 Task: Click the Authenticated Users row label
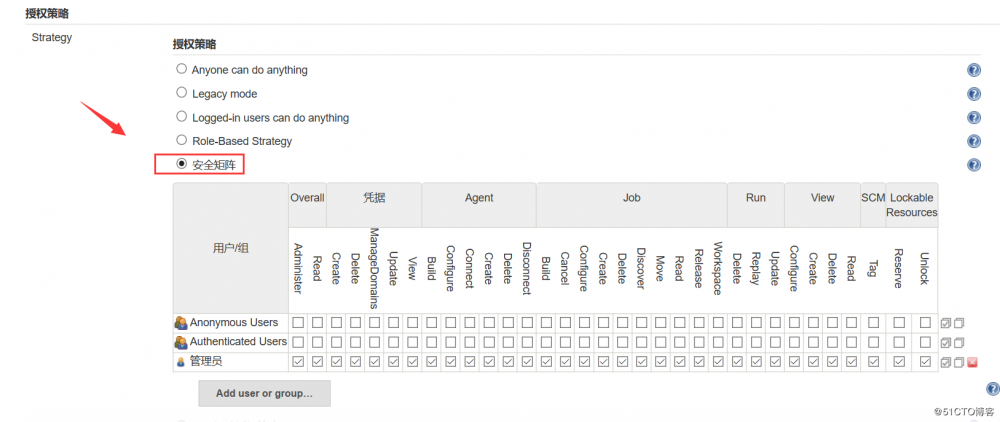(x=238, y=342)
